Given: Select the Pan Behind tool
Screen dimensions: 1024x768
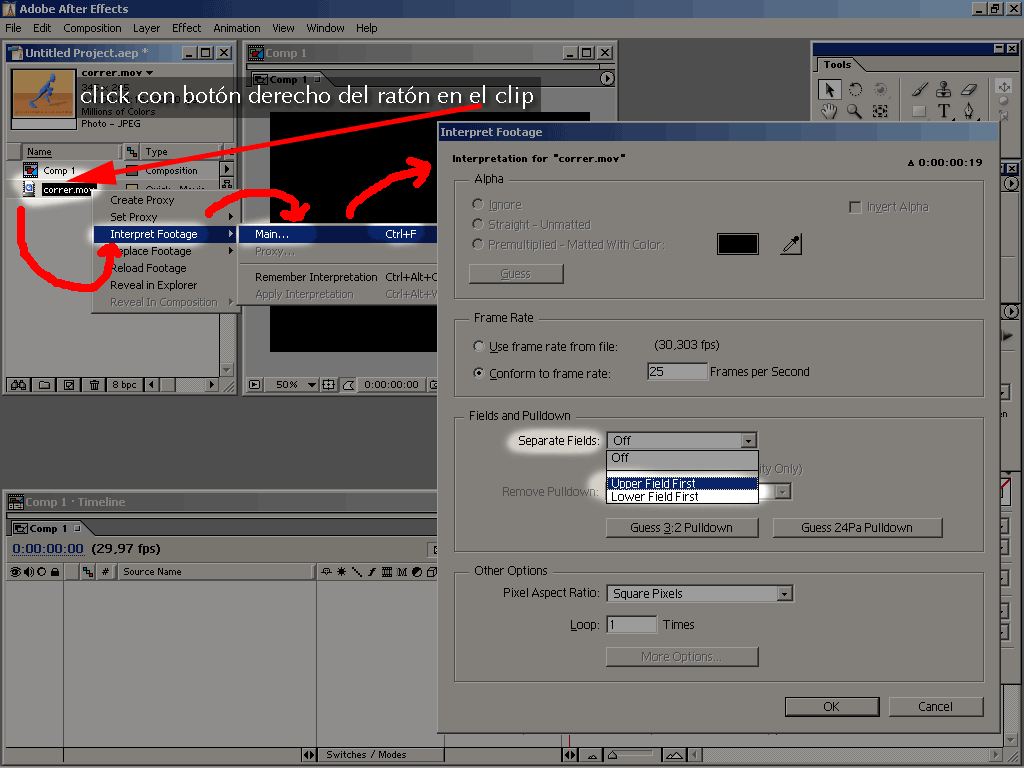Looking at the screenshot, I should pos(880,111).
